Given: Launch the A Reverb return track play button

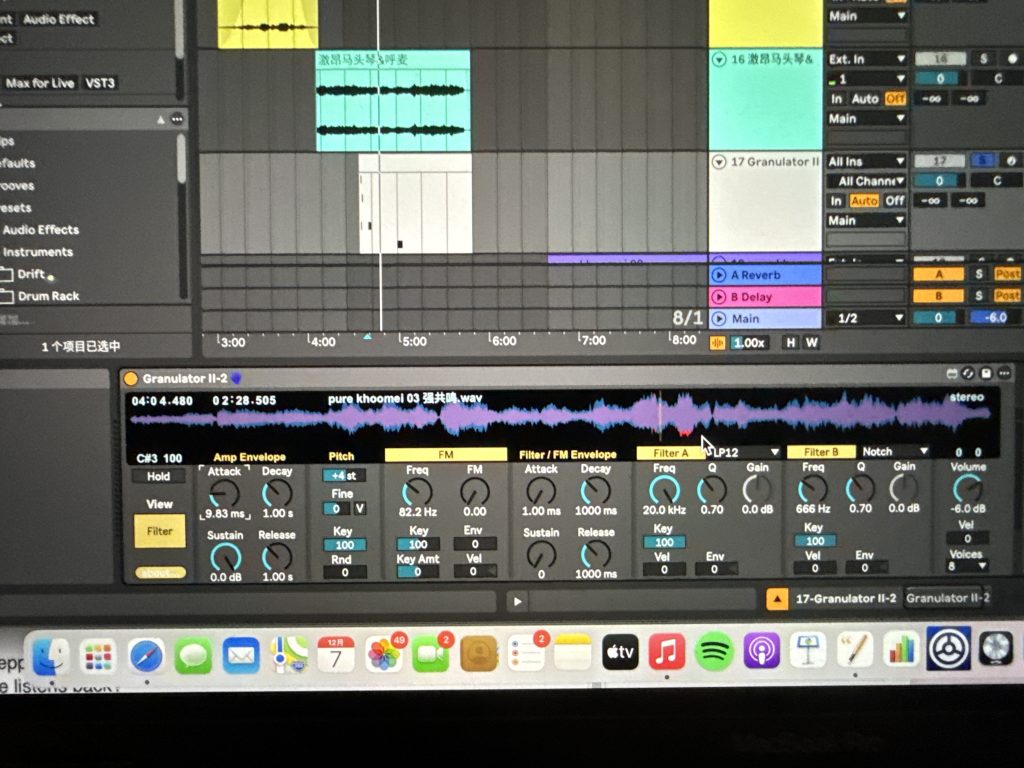Looking at the screenshot, I should (x=718, y=275).
